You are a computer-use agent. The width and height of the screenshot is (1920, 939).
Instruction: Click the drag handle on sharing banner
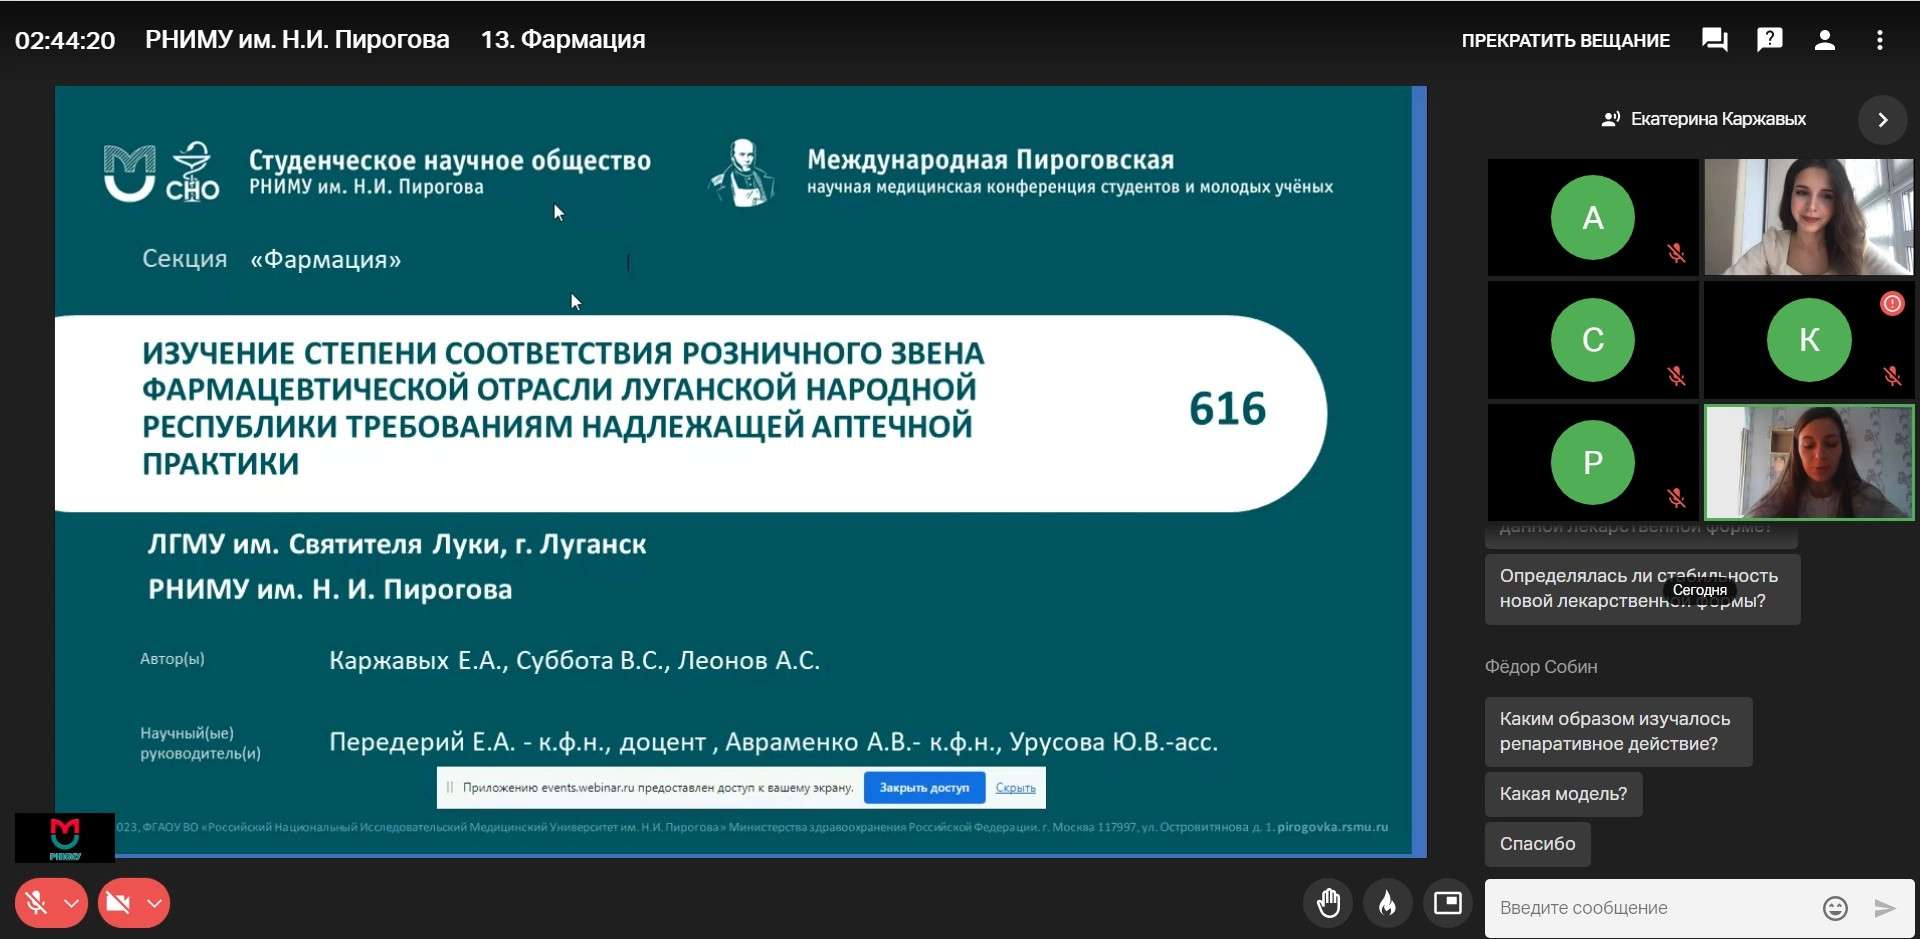(x=450, y=788)
